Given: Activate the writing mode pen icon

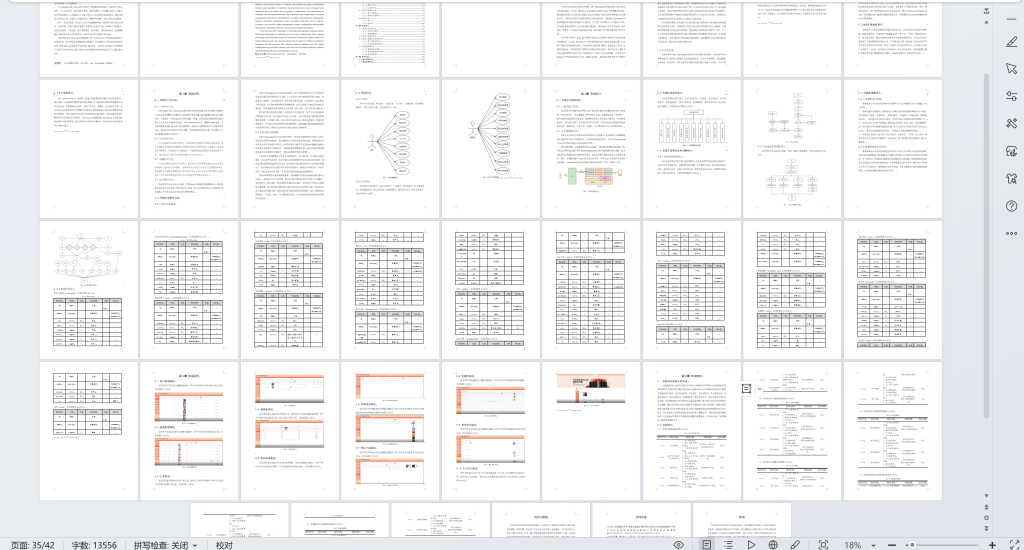Looking at the screenshot, I should point(795,545).
